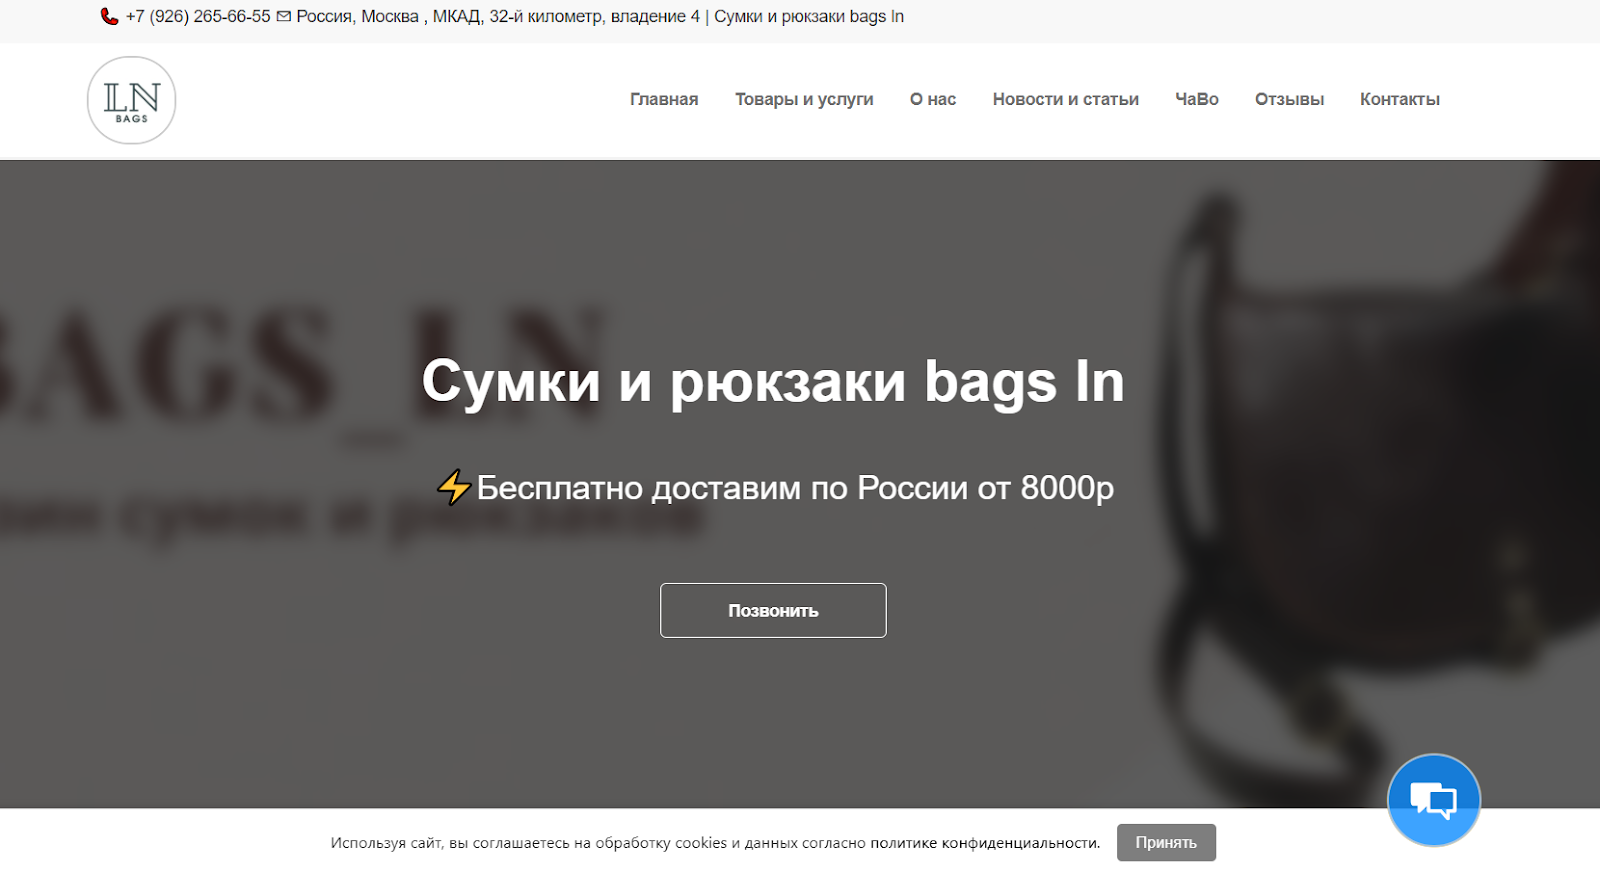This screenshot has height=872, width=1600.
Task: Click the hero heading 'Сумки и рюкзаки bags ln'
Action: pos(773,381)
